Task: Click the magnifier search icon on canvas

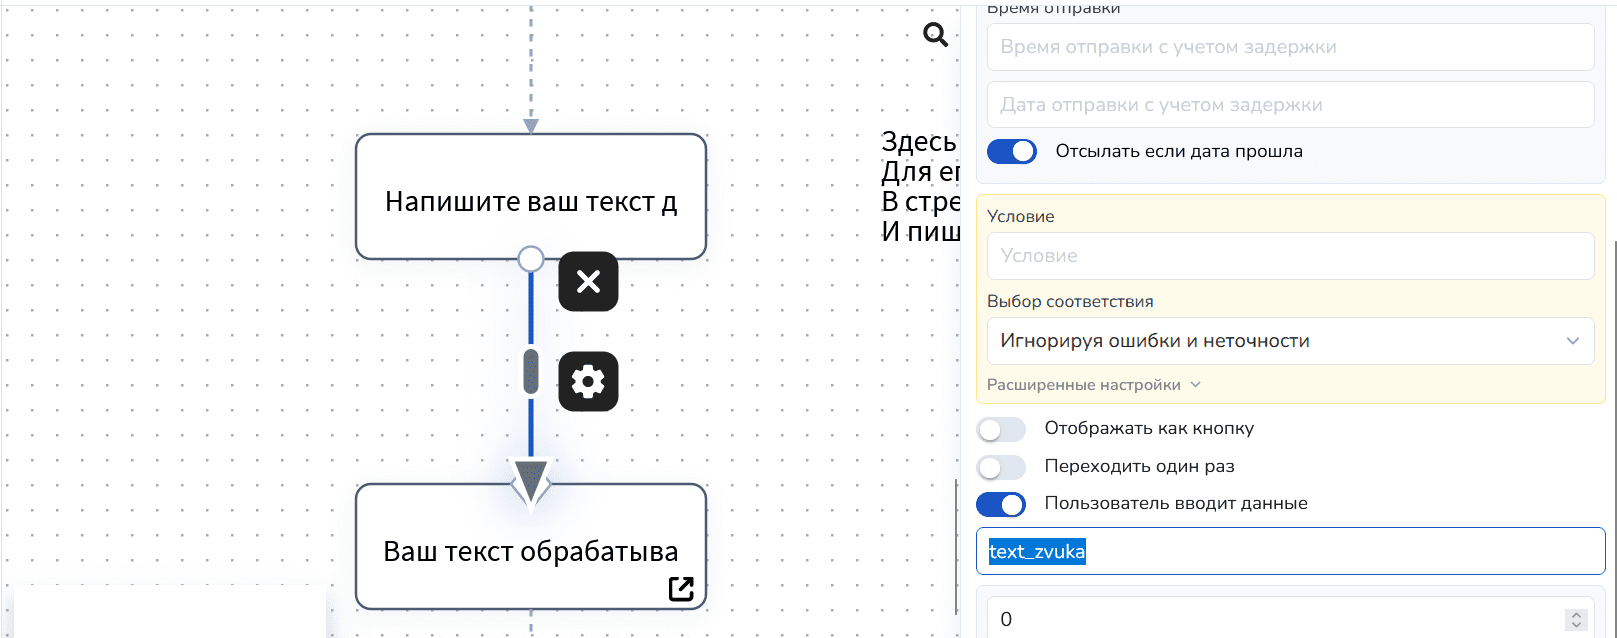Action: tap(935, 35)
